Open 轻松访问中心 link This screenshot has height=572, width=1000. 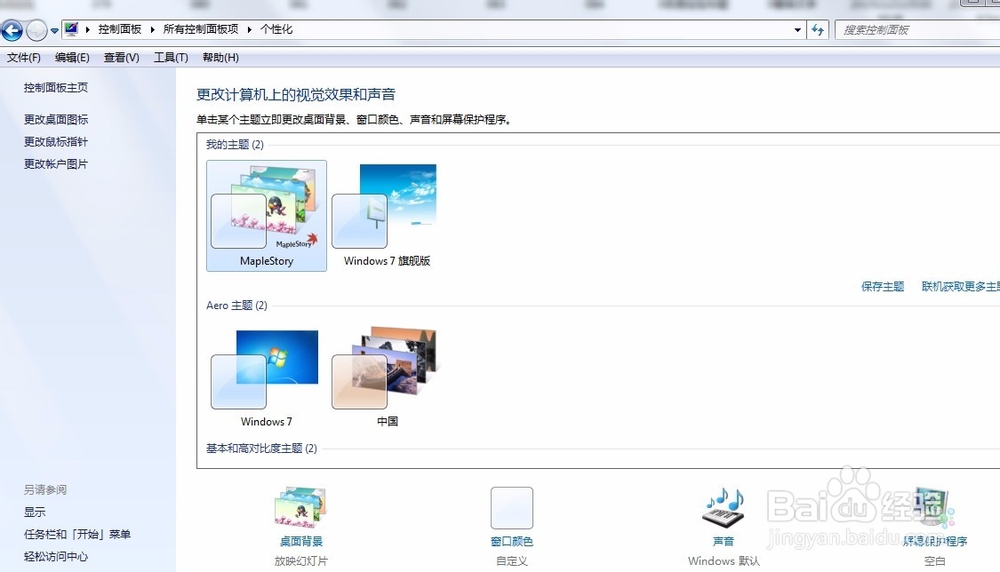56,557
